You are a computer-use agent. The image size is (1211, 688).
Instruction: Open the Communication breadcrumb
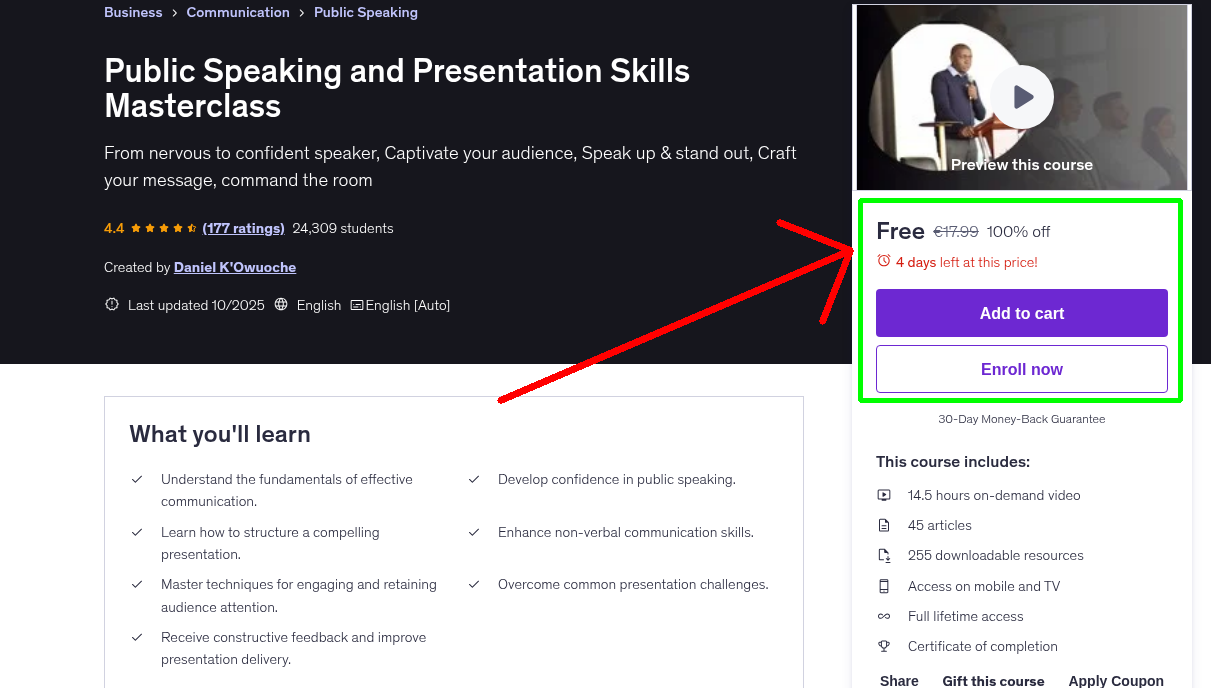pyautogui.click(x=238, y=12)
